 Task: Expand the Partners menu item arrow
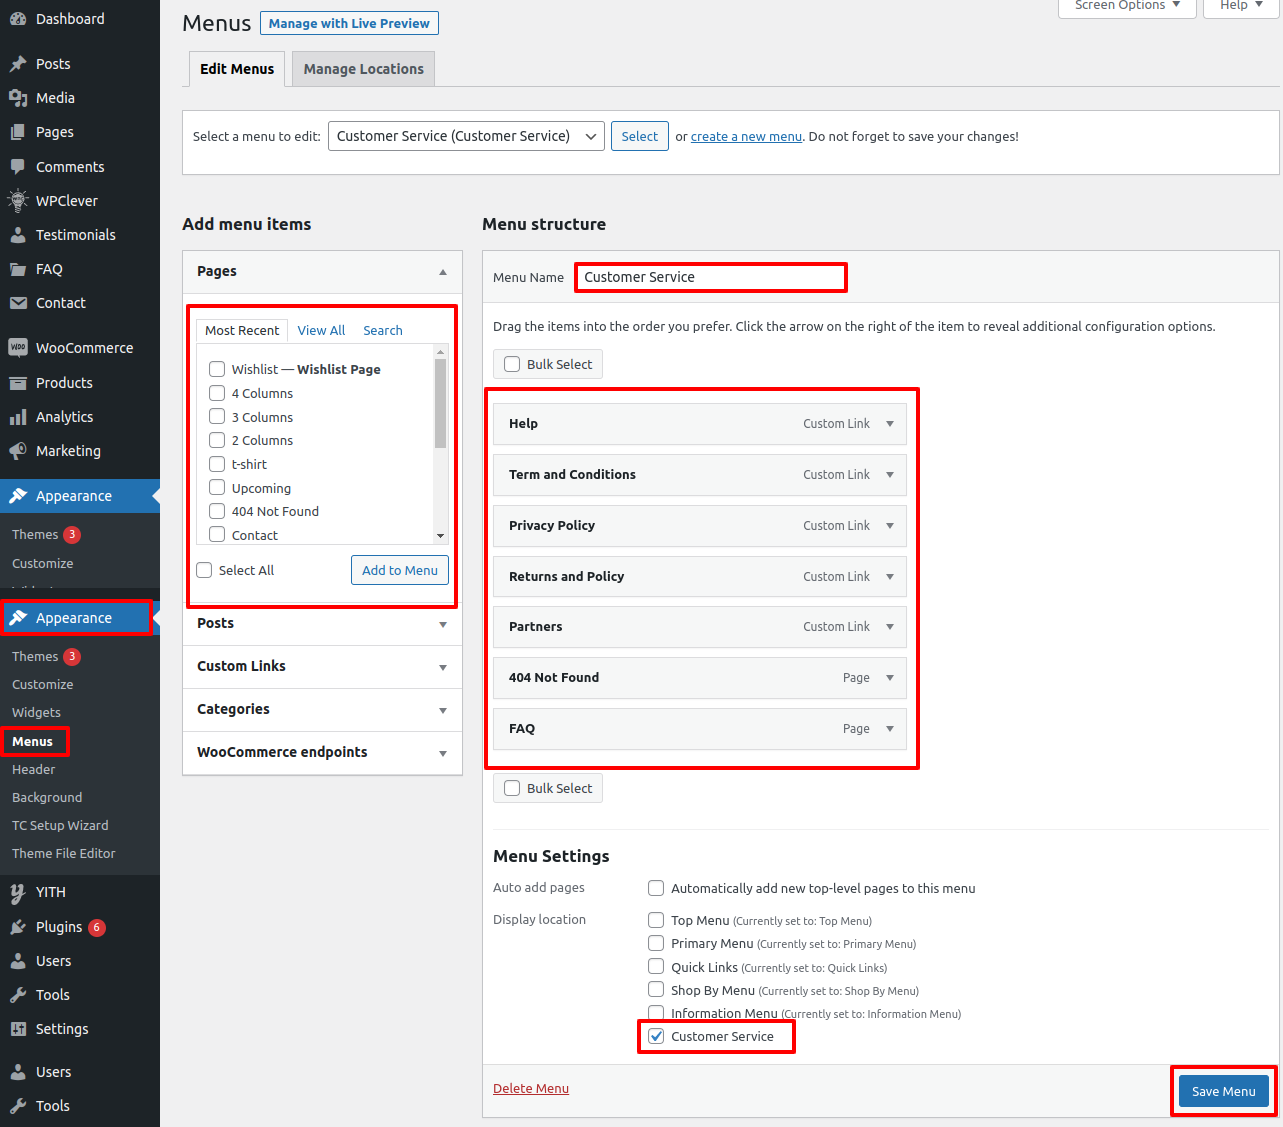(x=890, y=627)
